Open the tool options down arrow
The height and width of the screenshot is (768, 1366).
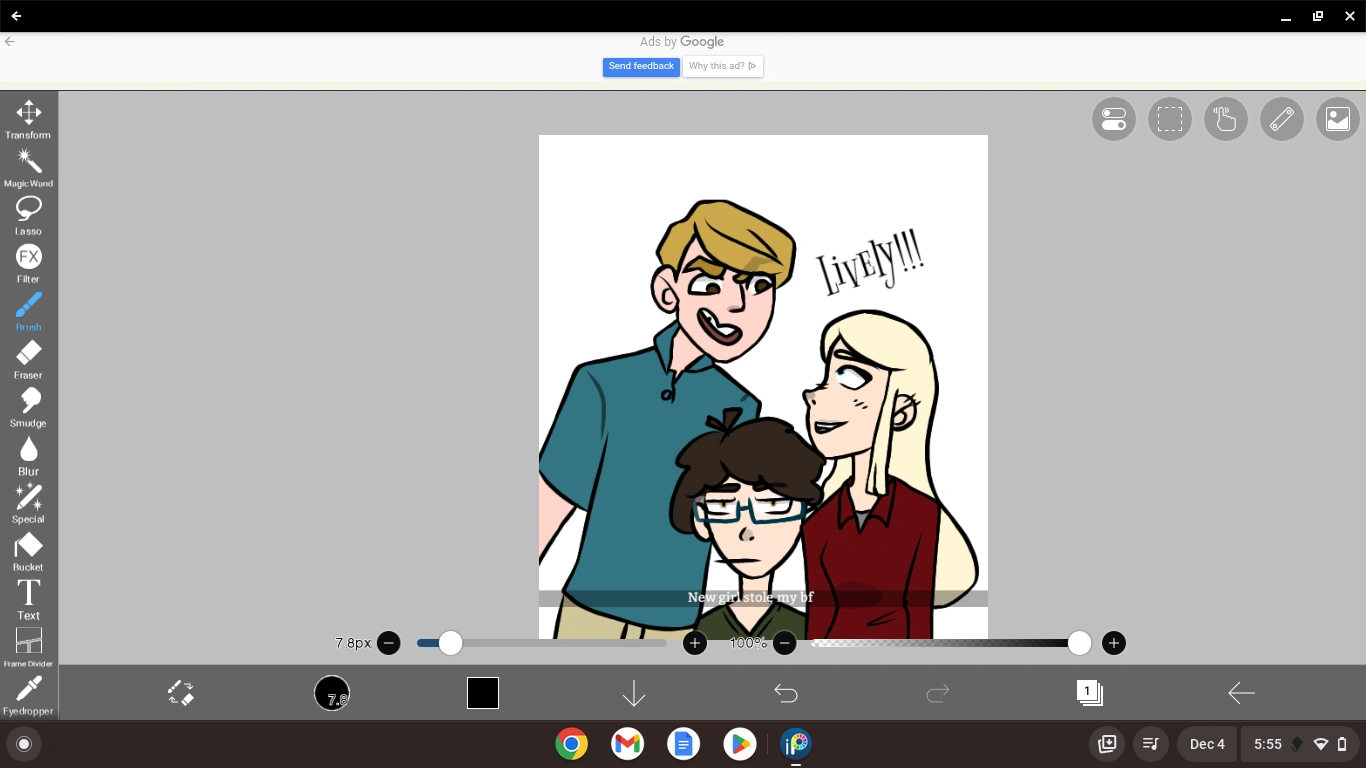tap(634, 692)
